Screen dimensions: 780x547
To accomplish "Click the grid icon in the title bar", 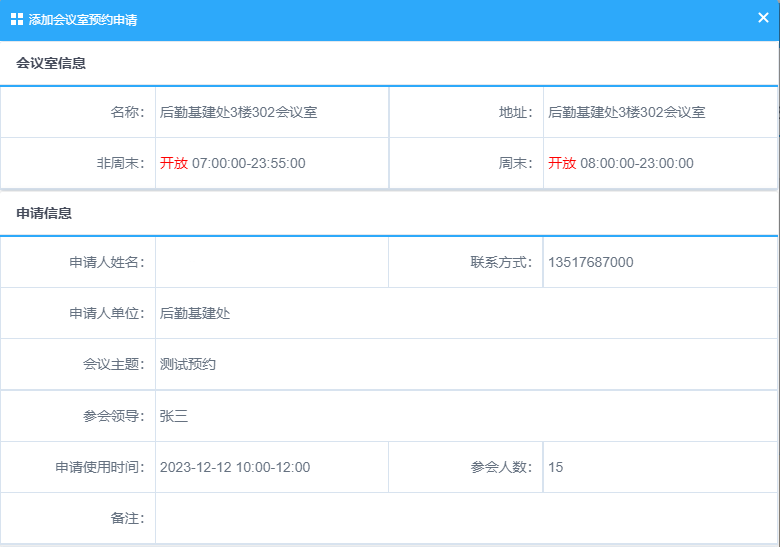I will pyautogui.click(x=17, y=19).
